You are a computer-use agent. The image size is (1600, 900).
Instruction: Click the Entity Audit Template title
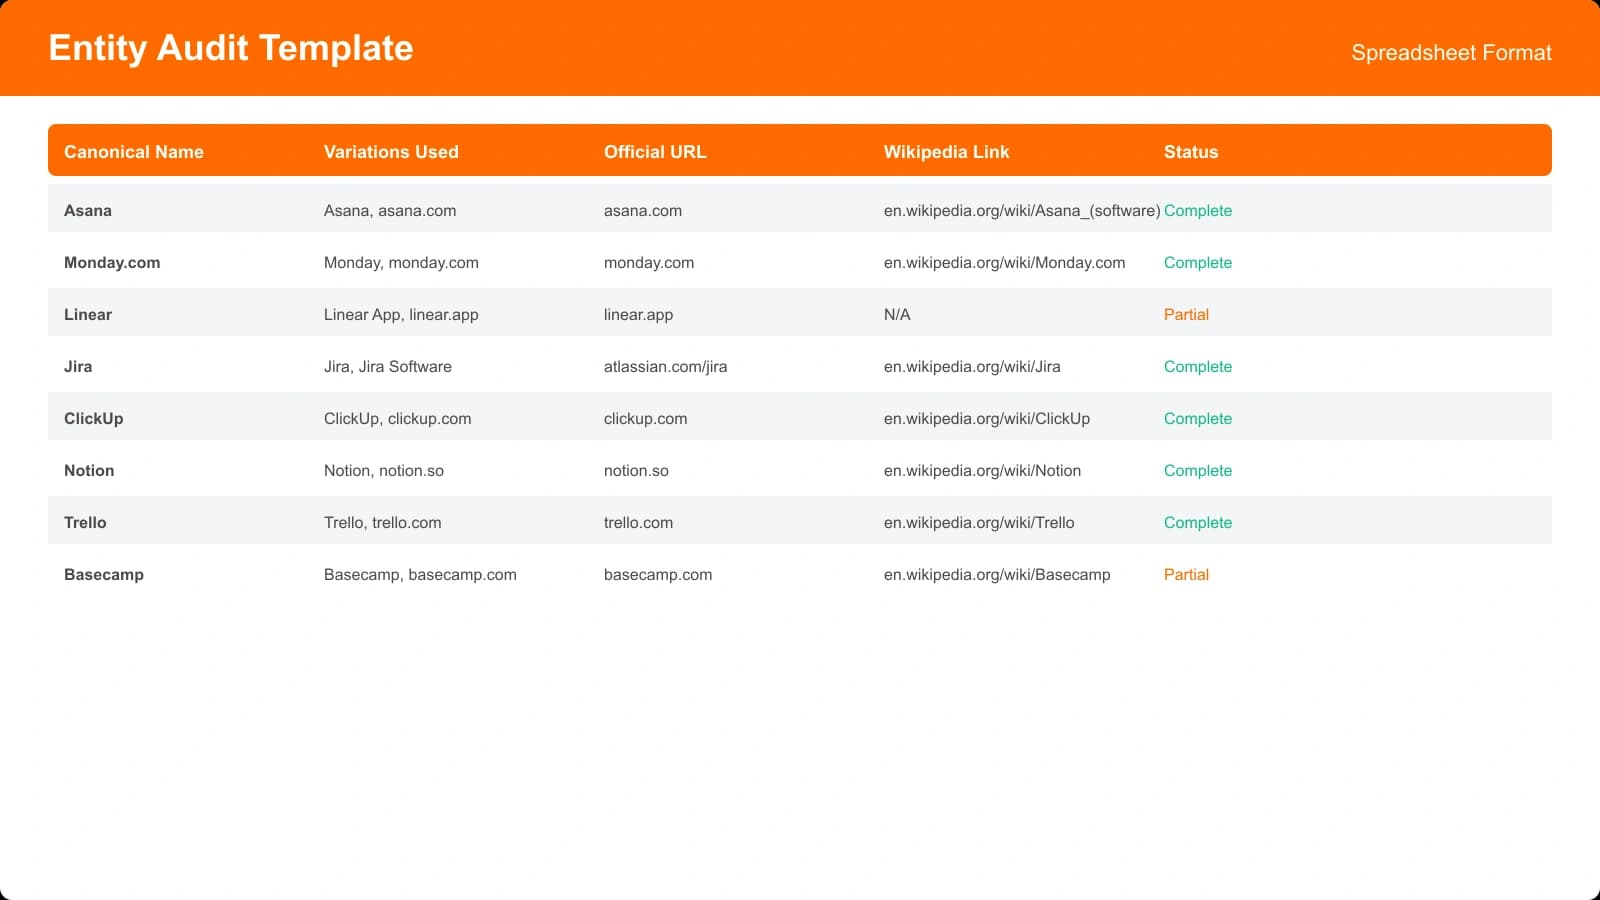[231, 47]
